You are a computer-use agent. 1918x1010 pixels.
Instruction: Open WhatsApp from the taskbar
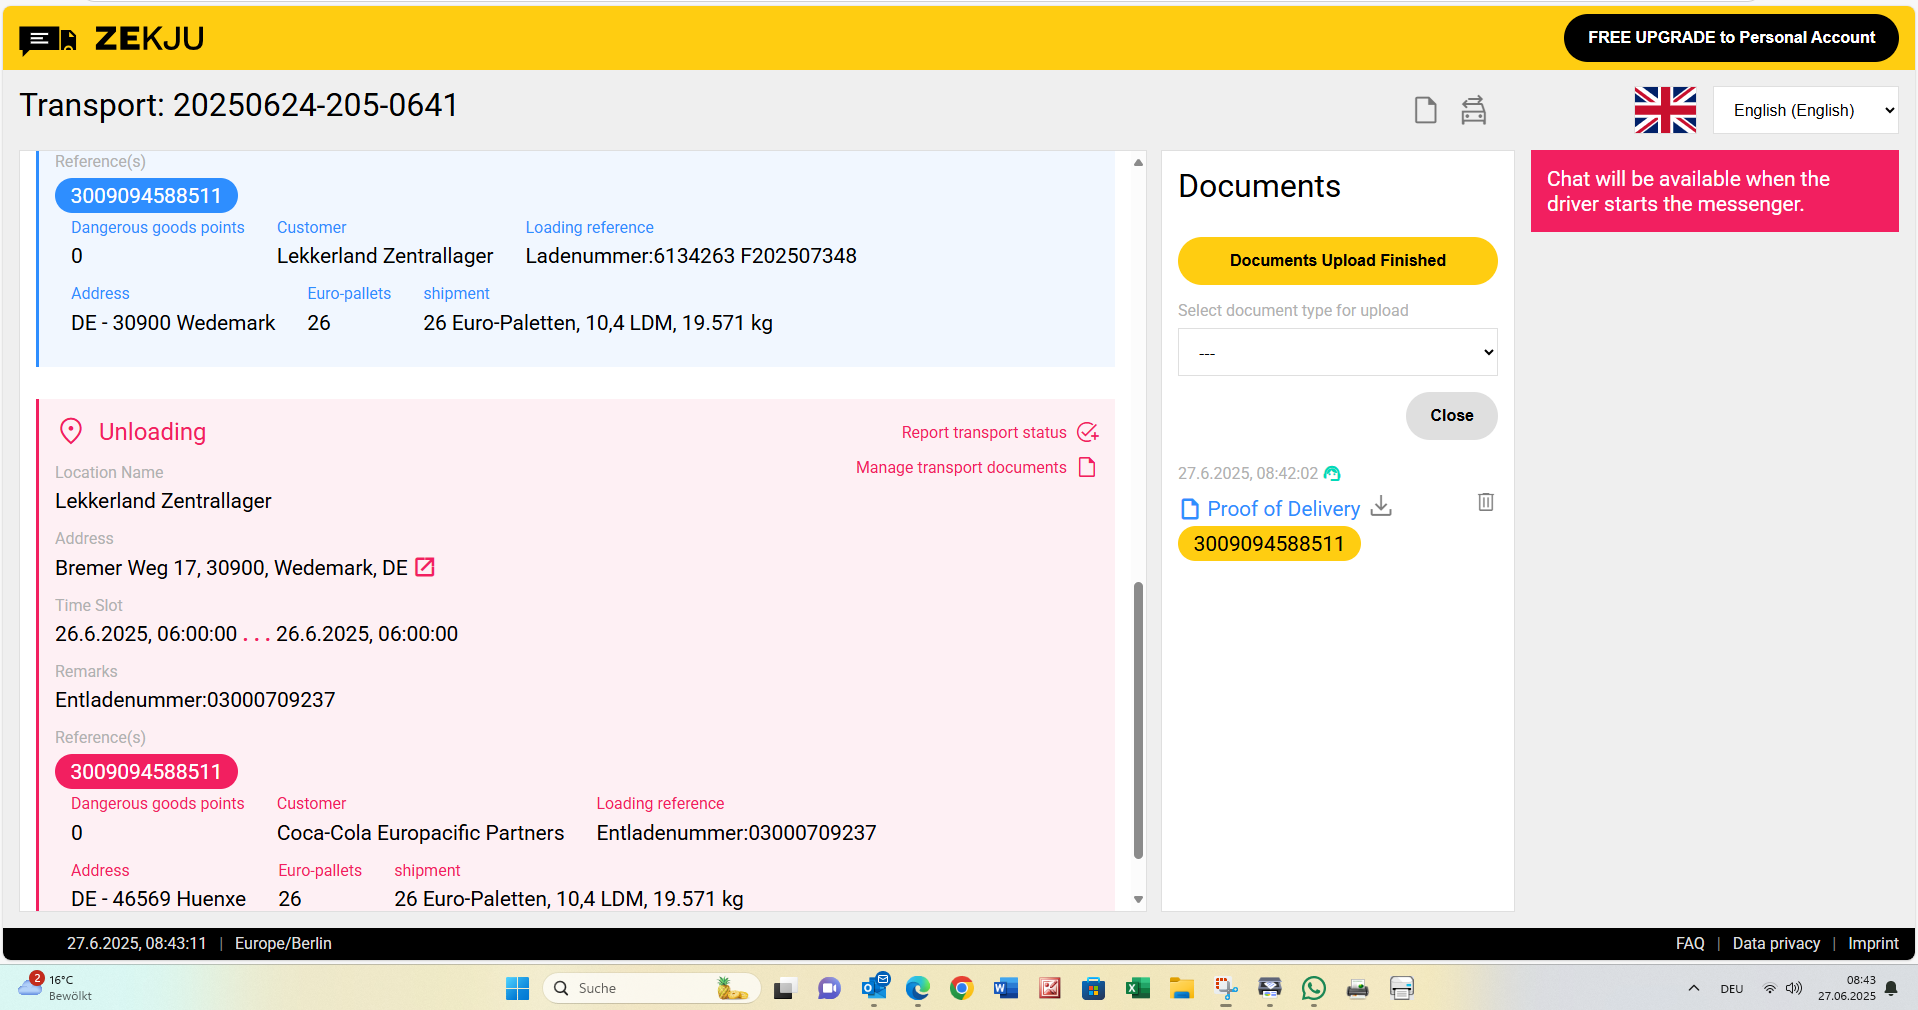click(1313, 988)
